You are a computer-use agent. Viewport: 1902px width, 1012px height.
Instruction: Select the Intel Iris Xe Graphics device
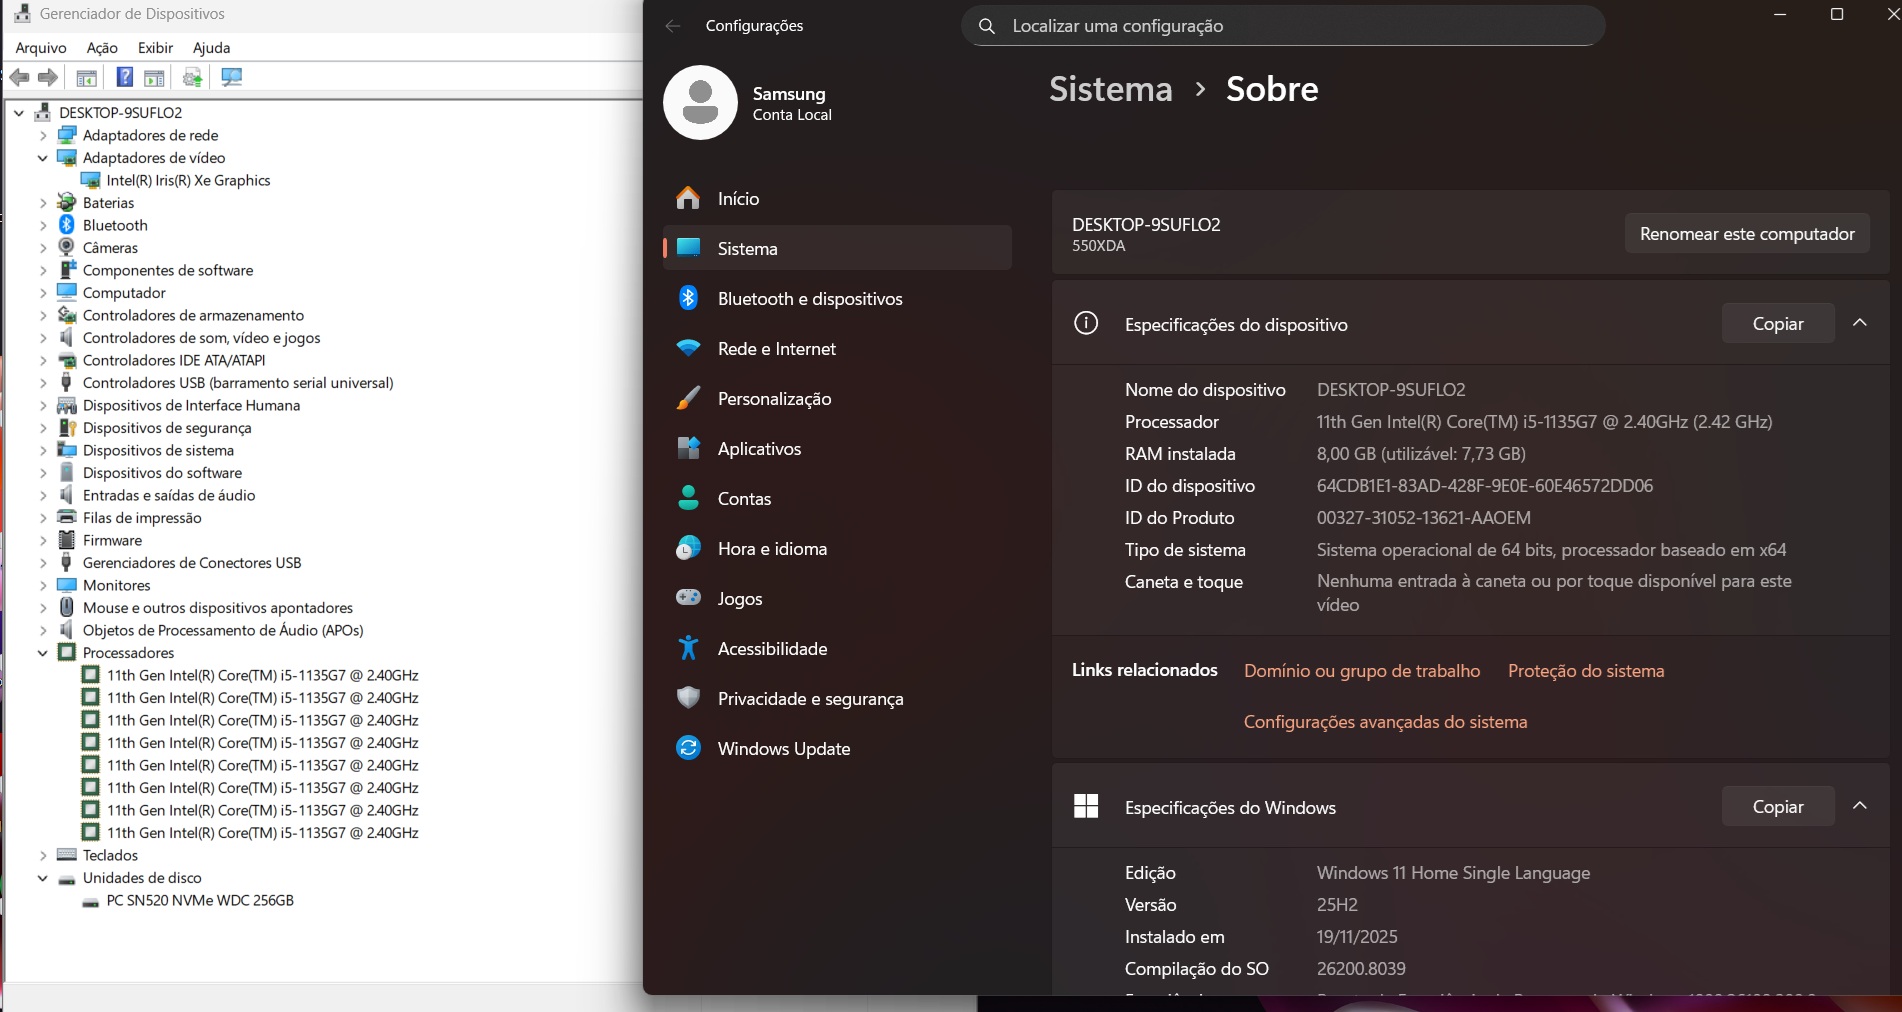[x=188, y=180]
